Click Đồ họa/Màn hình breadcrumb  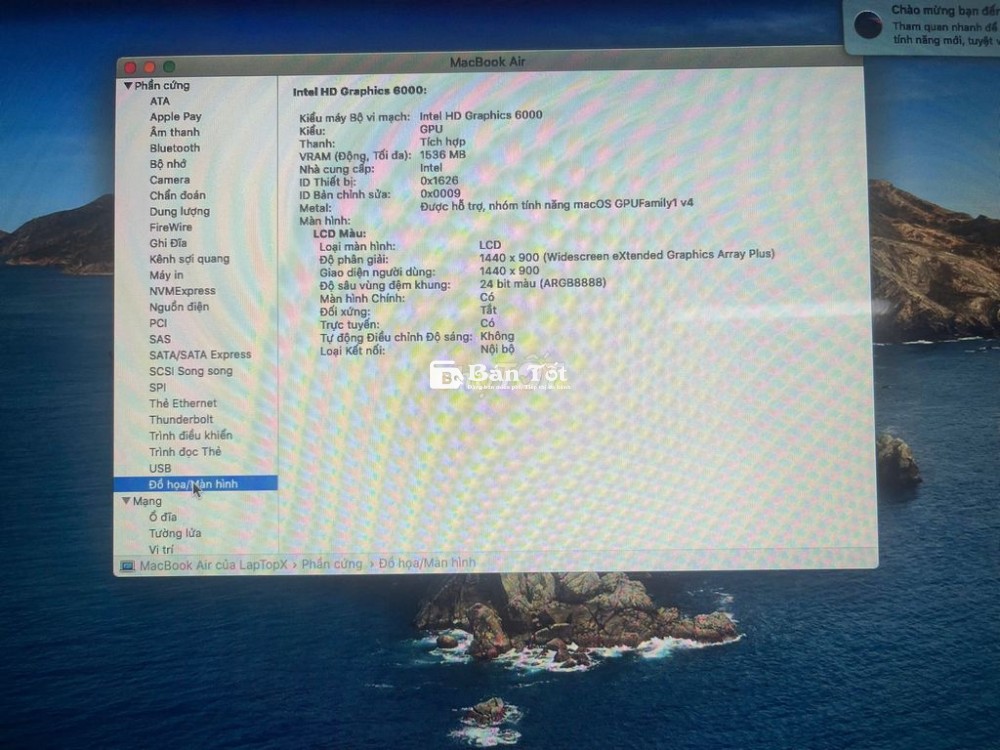pos(427,562)
